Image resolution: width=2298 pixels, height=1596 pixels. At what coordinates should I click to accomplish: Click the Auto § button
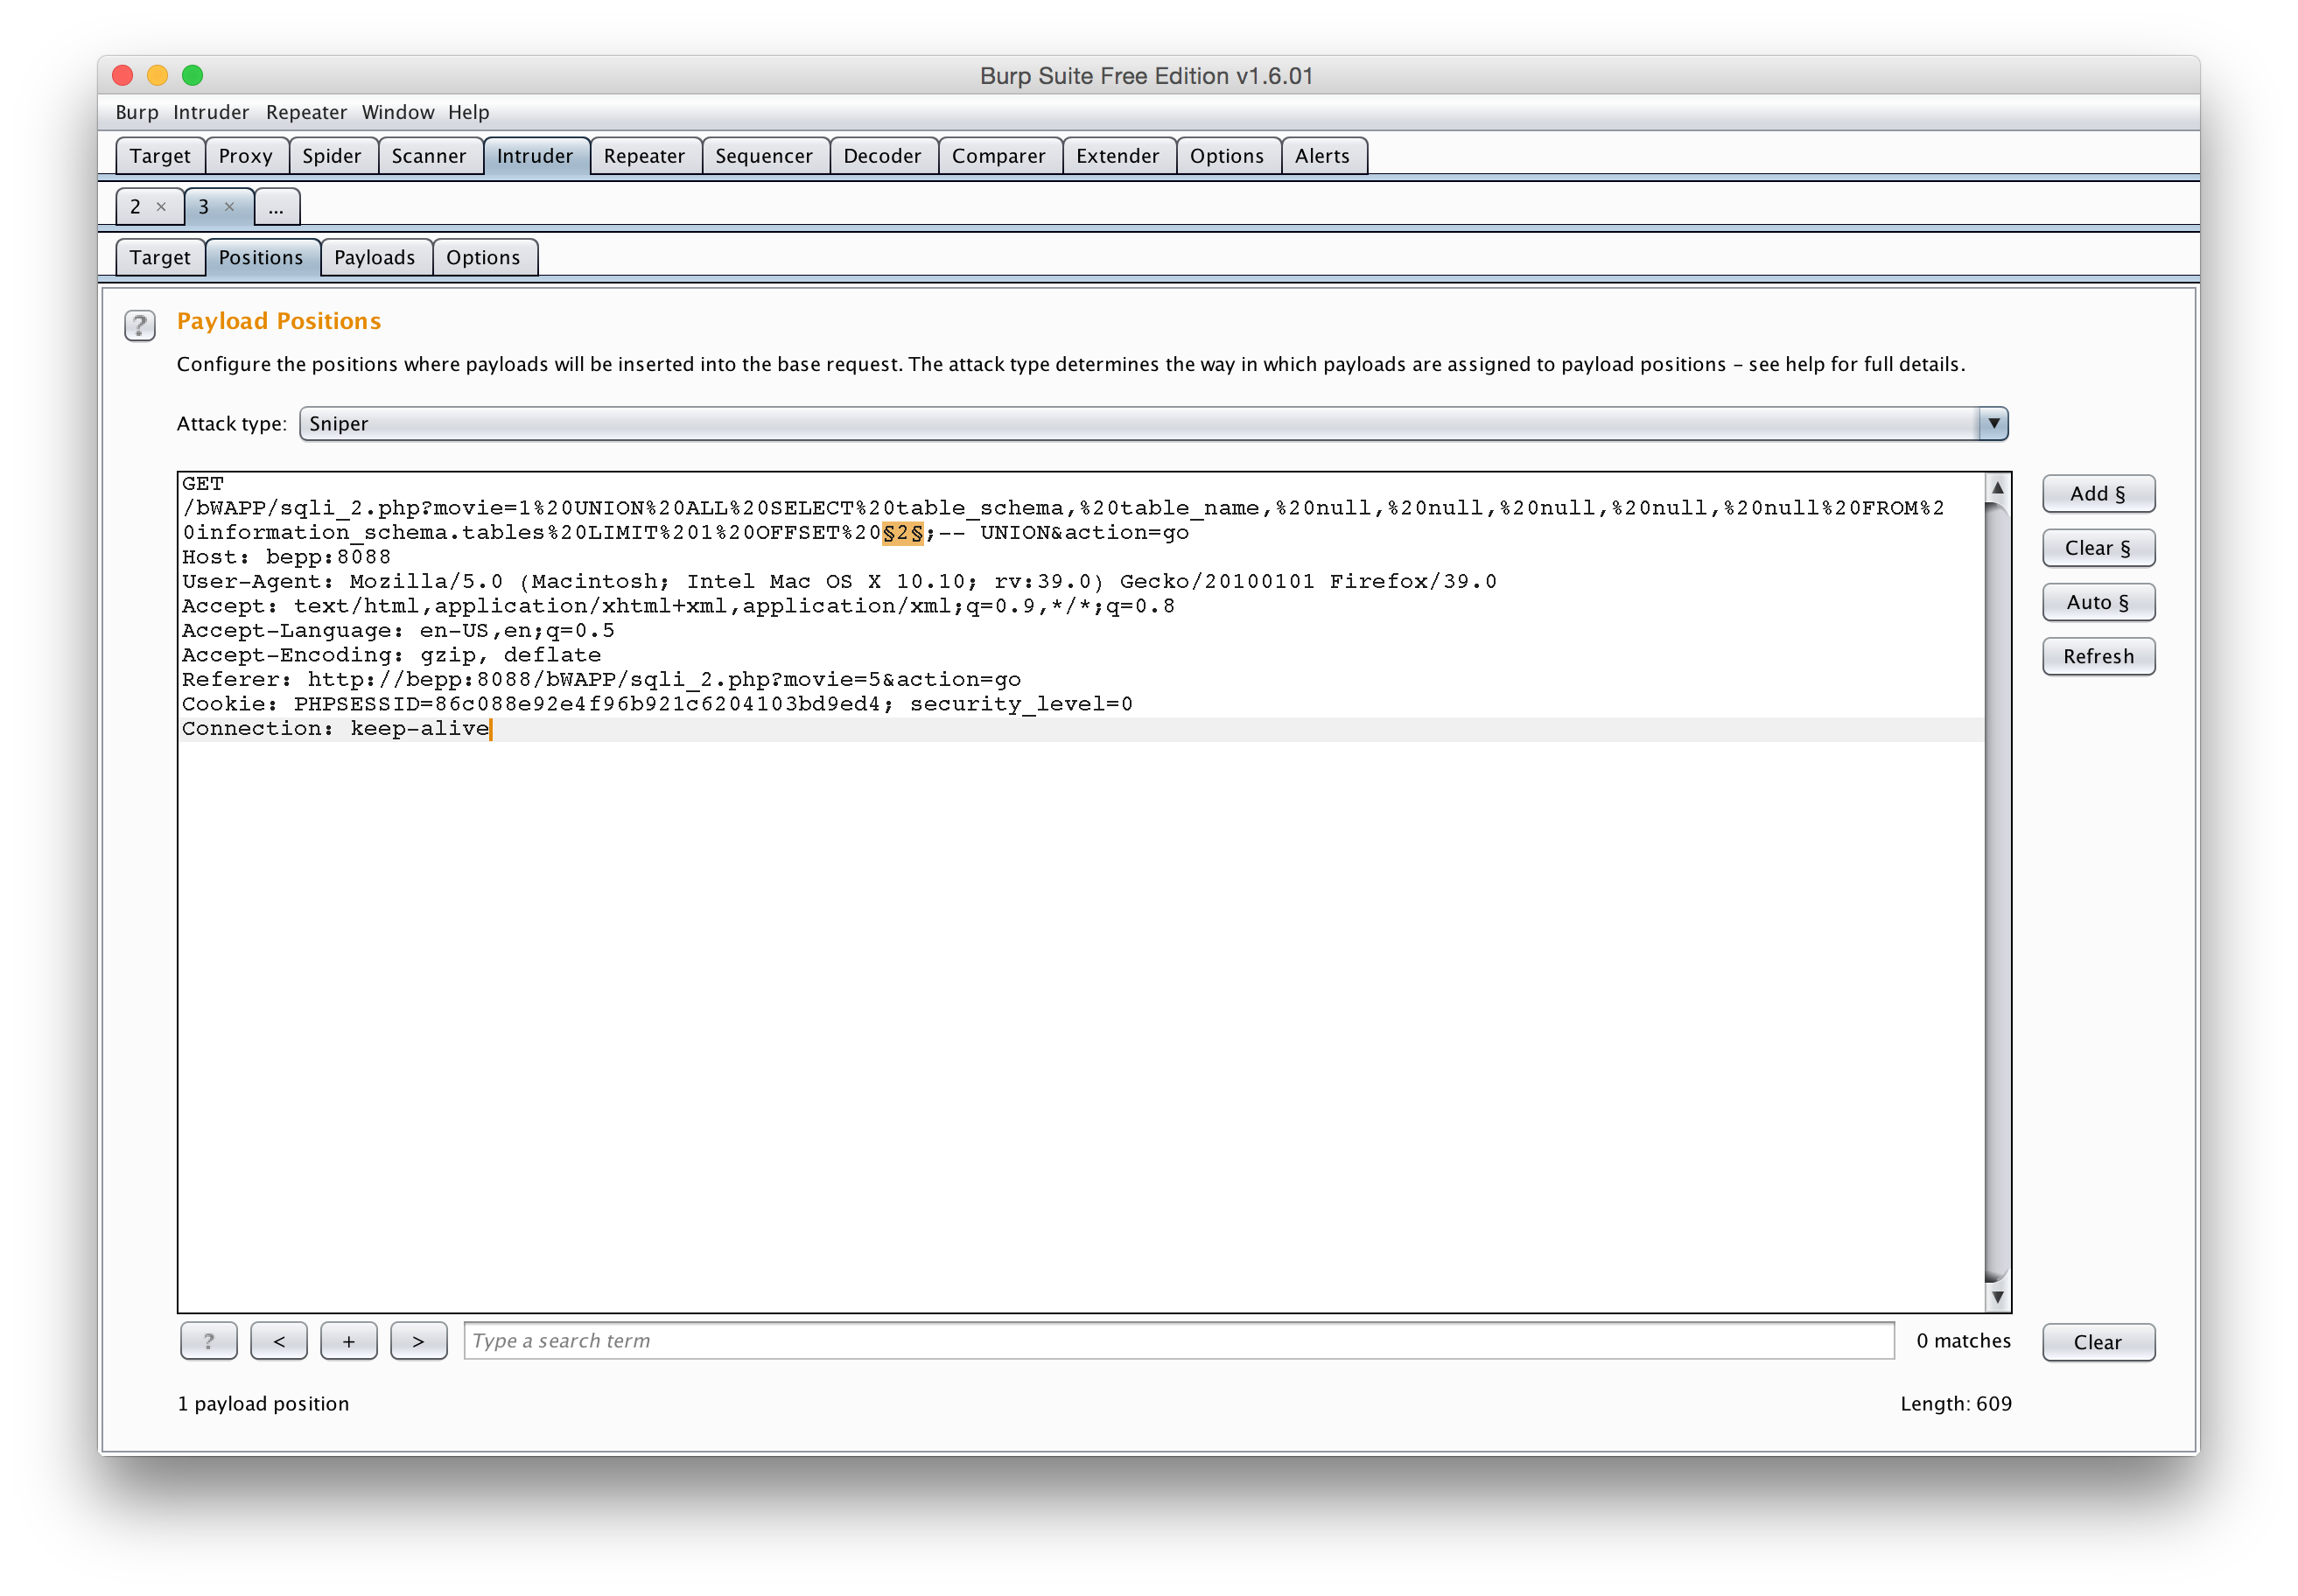(x=2097, y=602)
